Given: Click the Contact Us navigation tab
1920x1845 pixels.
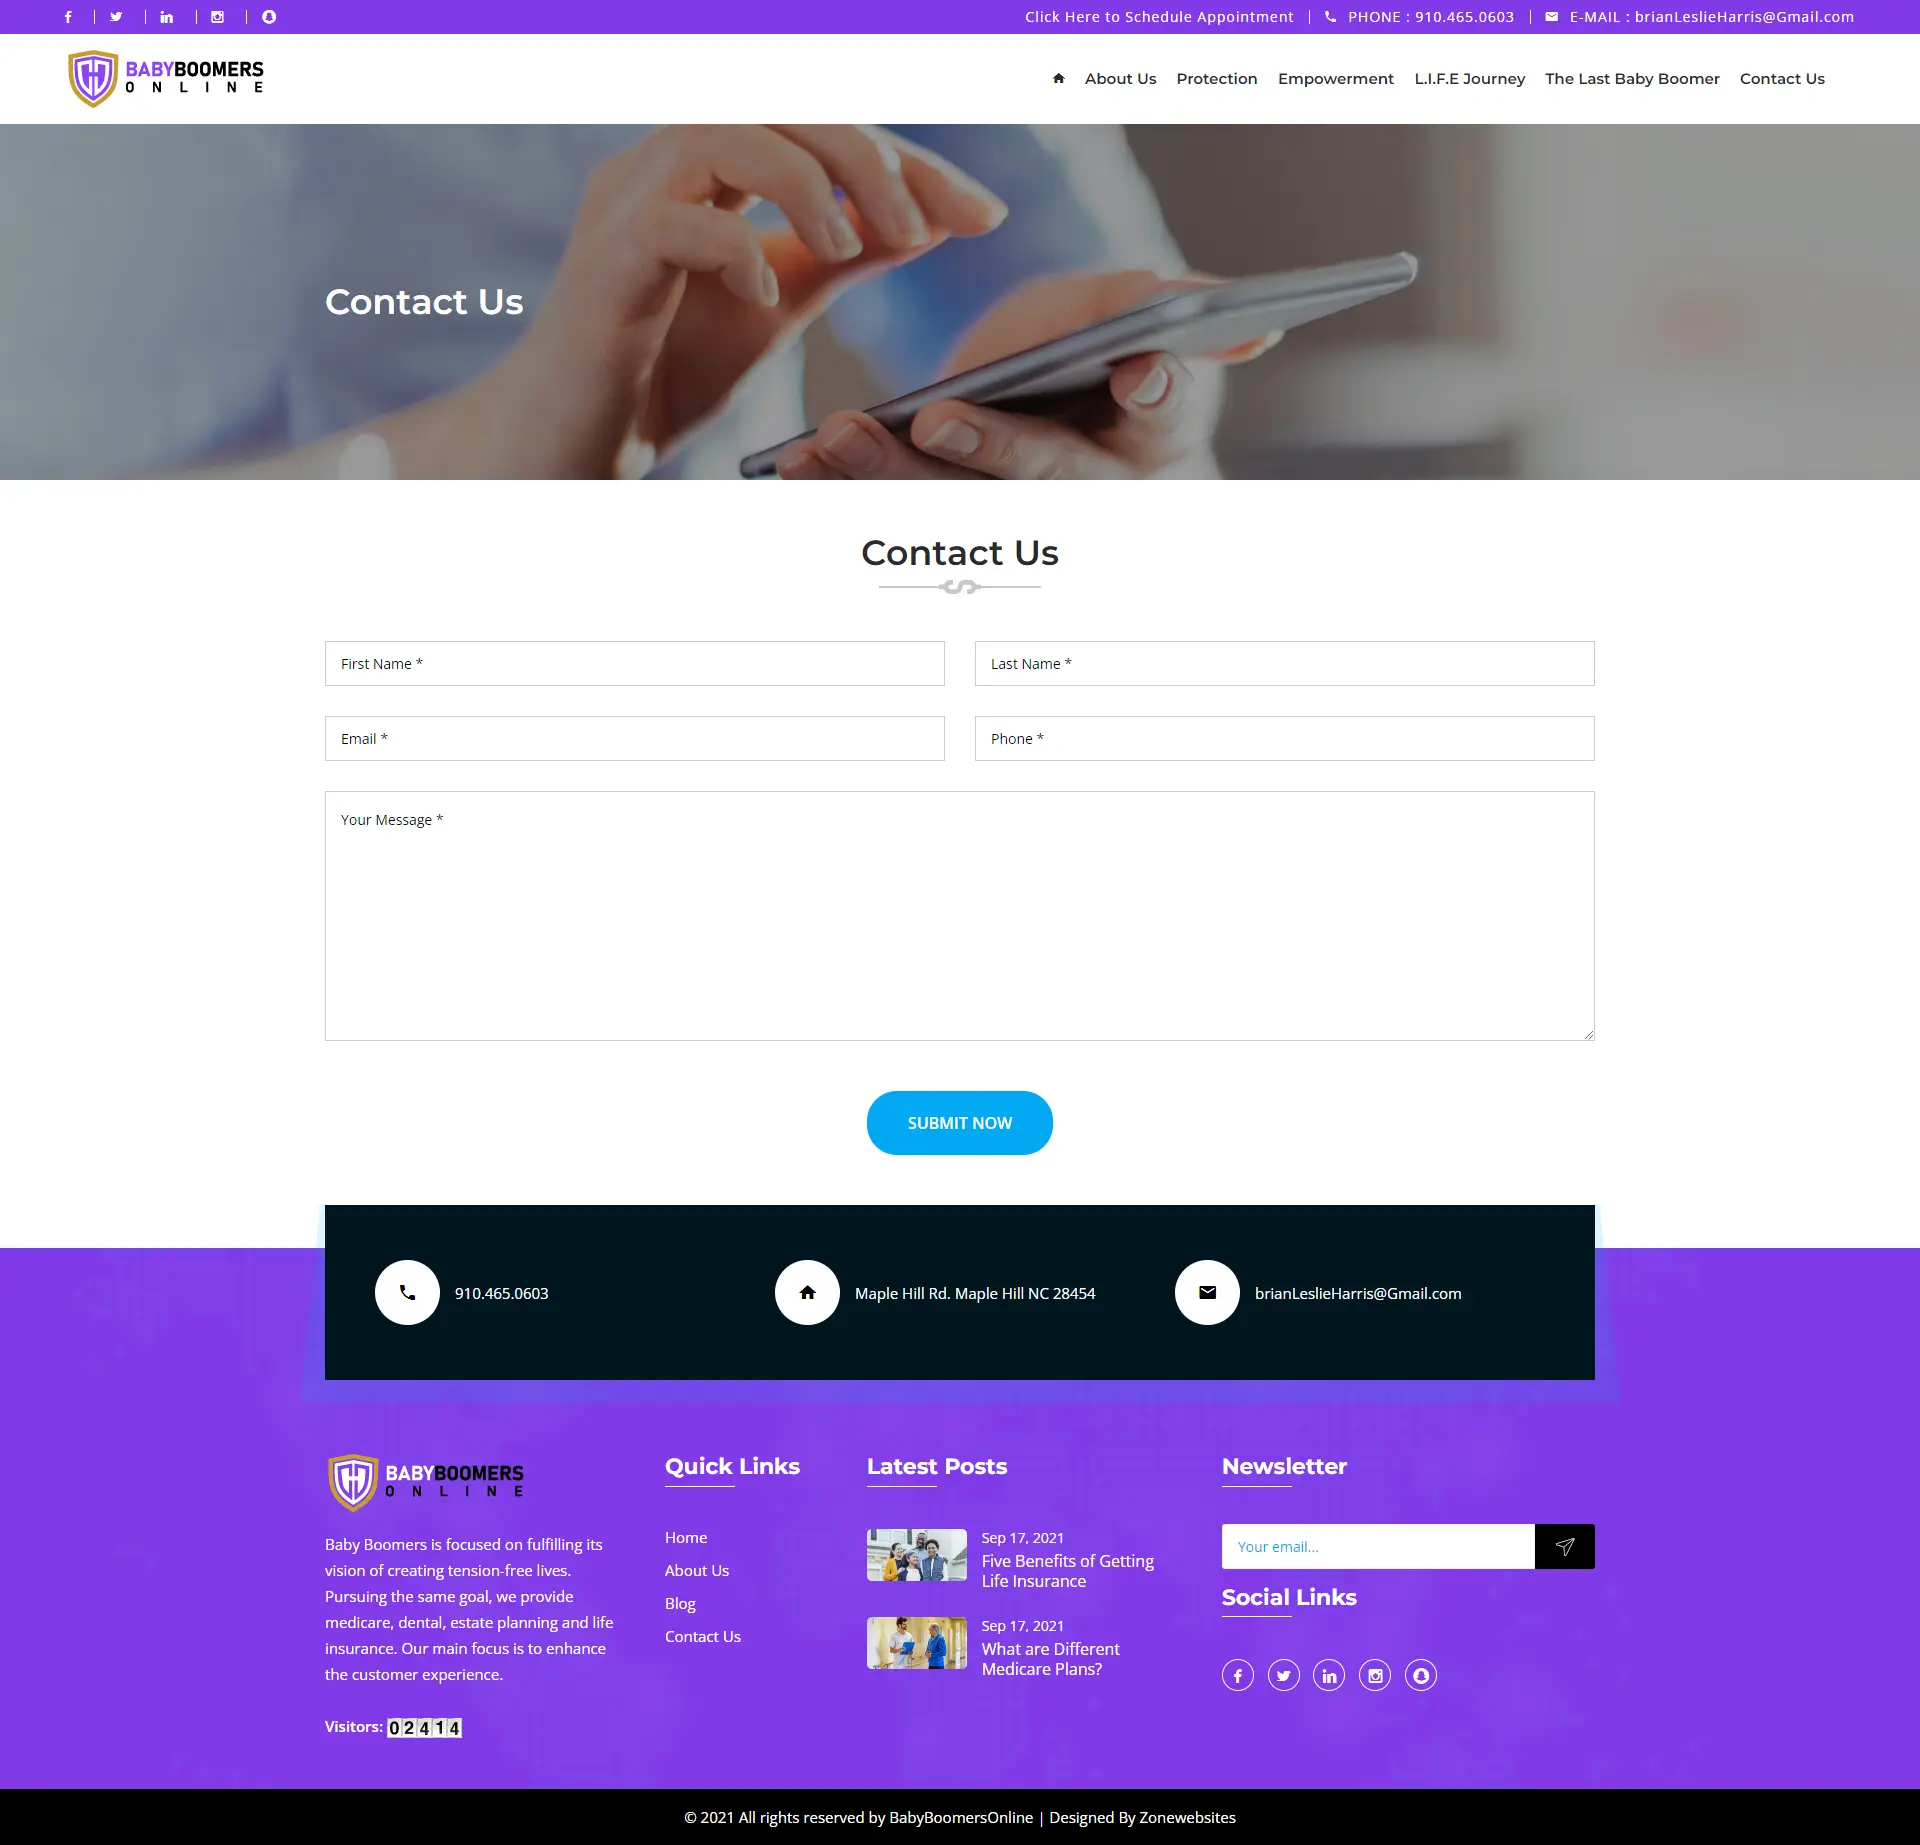Looking at the screenshot, I should (x=1781, y=77).
